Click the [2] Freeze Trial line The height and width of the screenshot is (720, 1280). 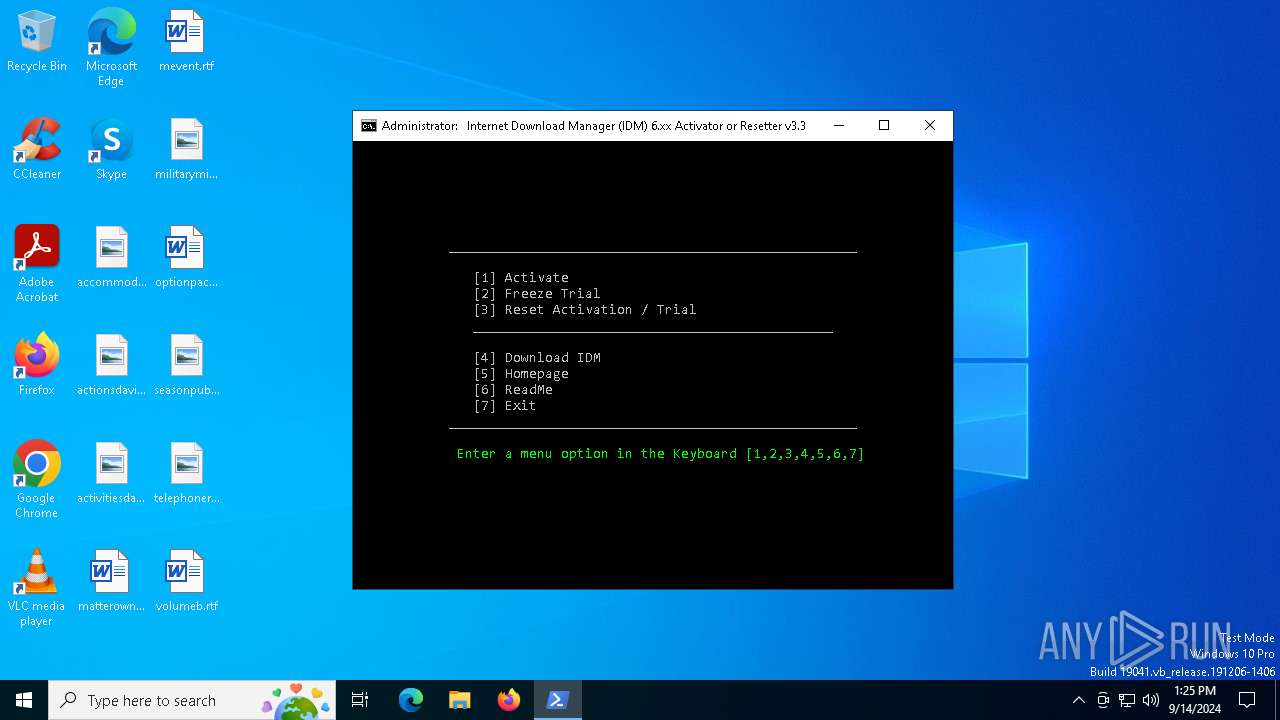[537, 294]
